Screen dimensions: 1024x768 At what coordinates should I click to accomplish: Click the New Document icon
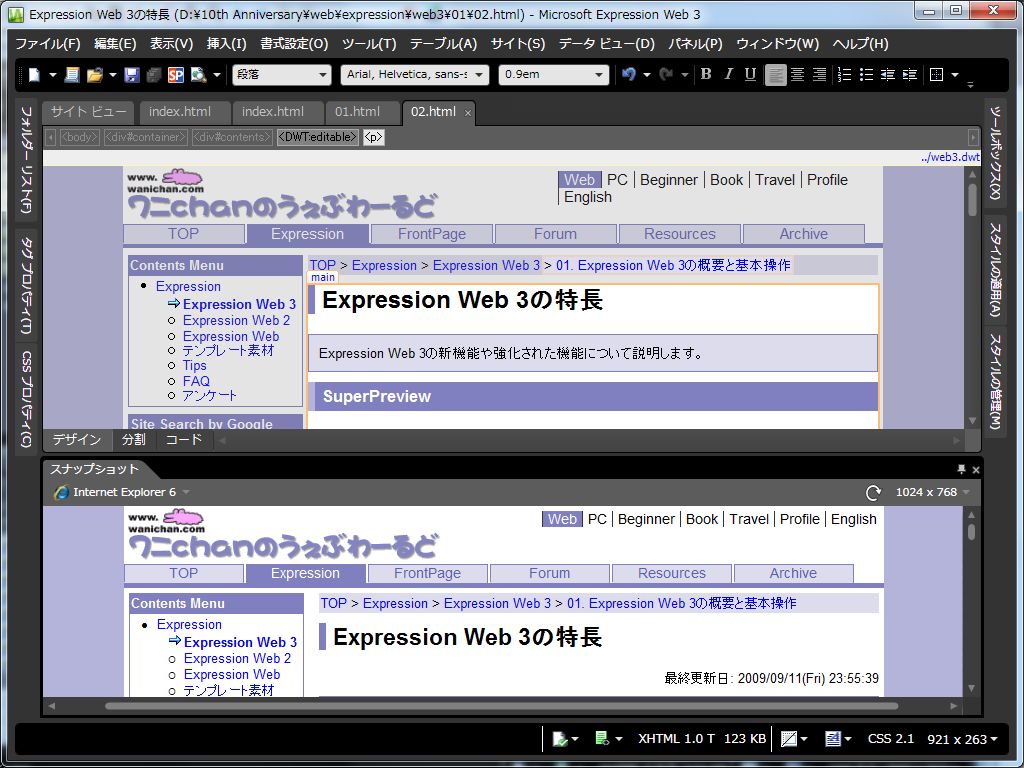(34, 74)
